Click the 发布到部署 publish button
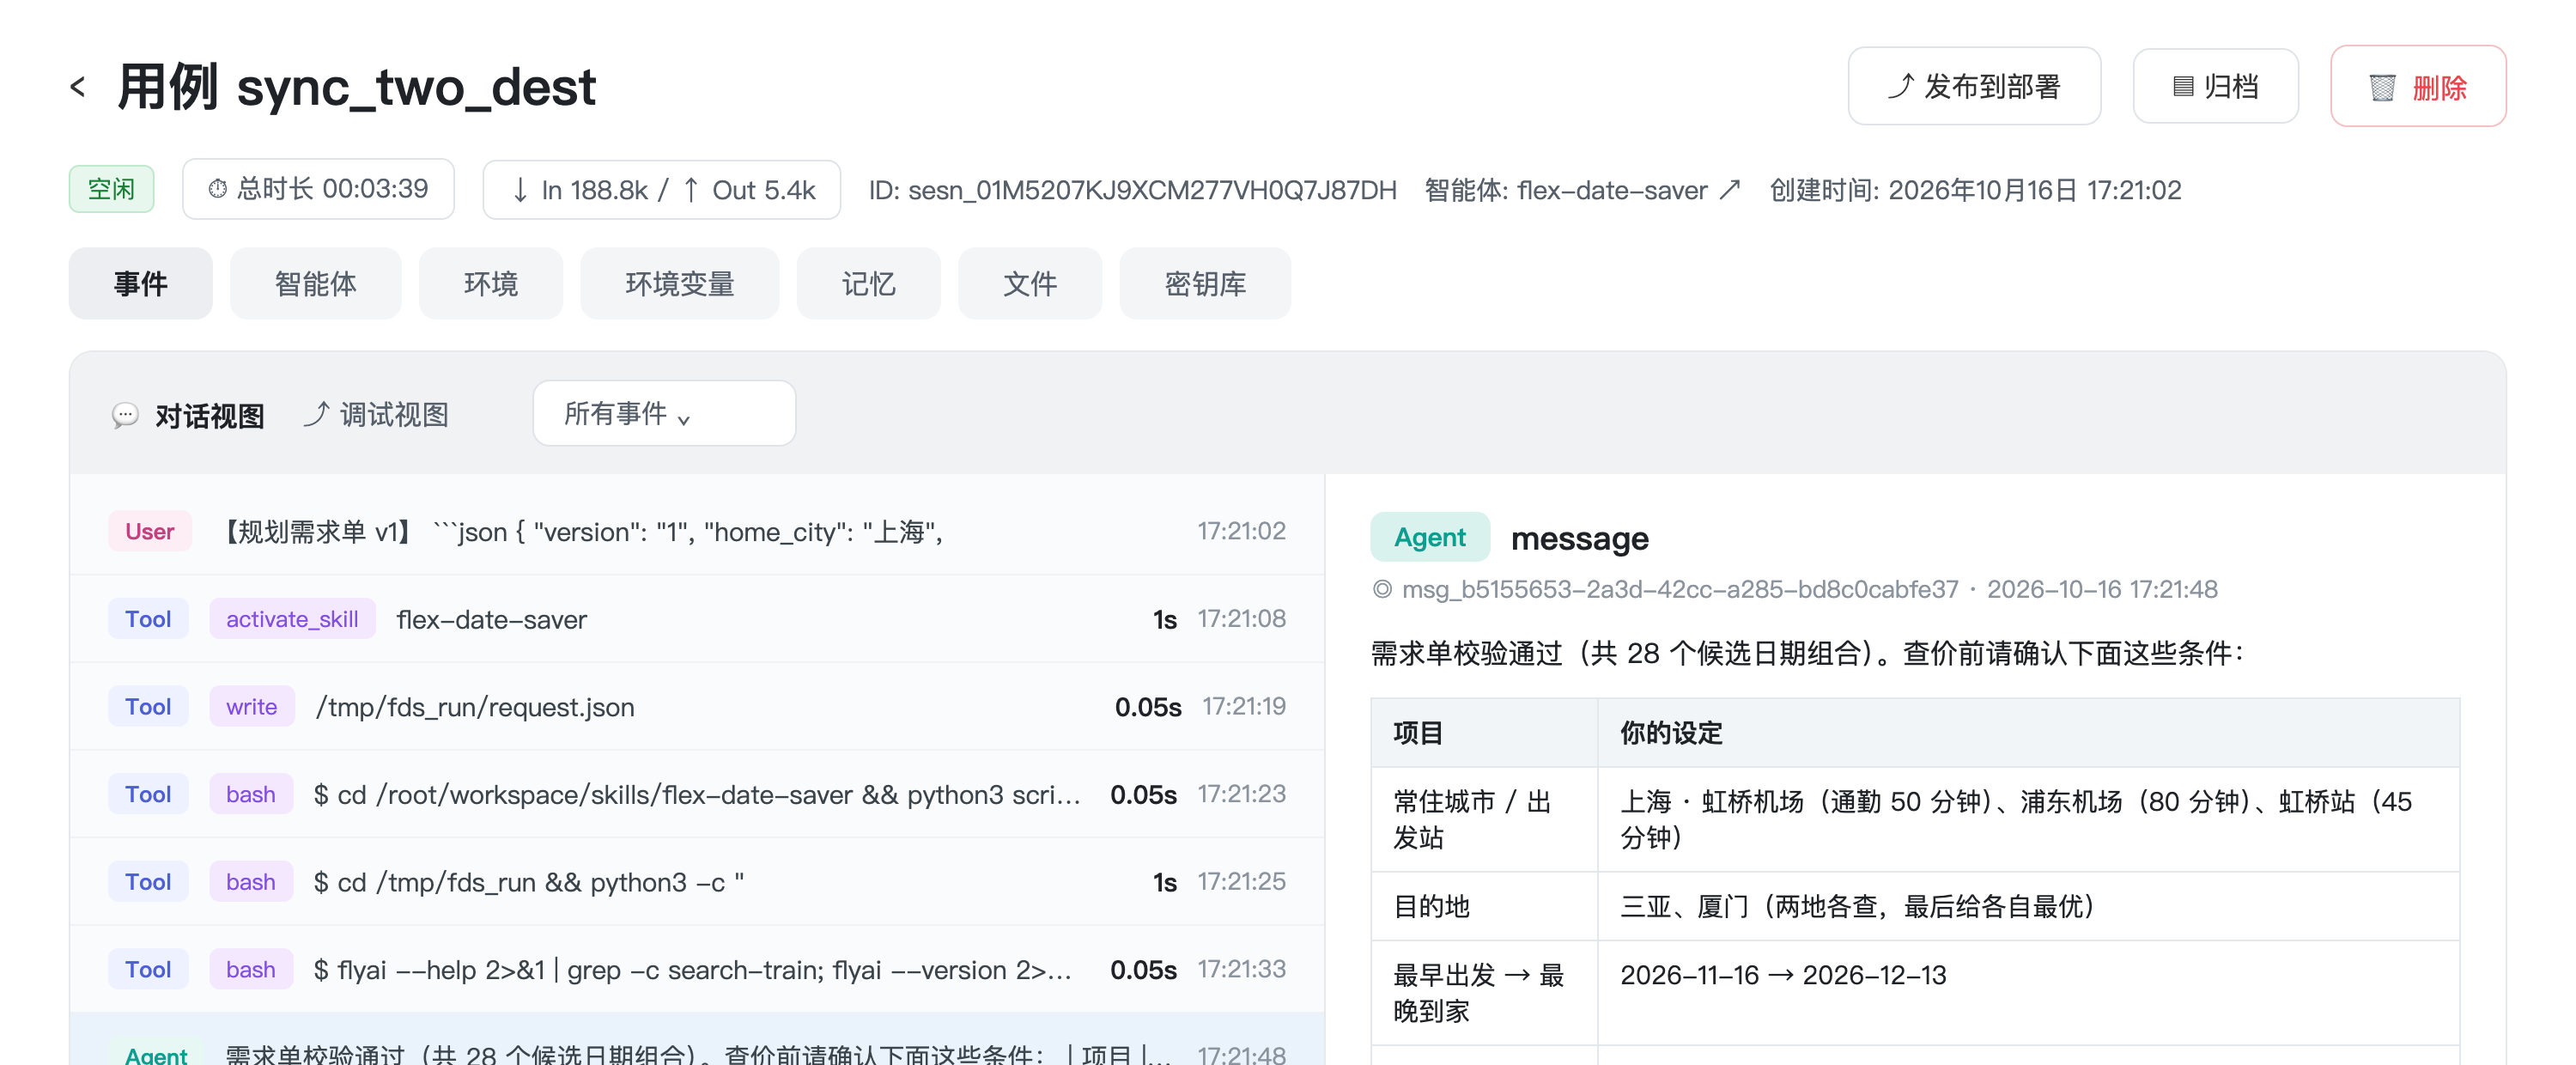 click(x=1974, y=86)
